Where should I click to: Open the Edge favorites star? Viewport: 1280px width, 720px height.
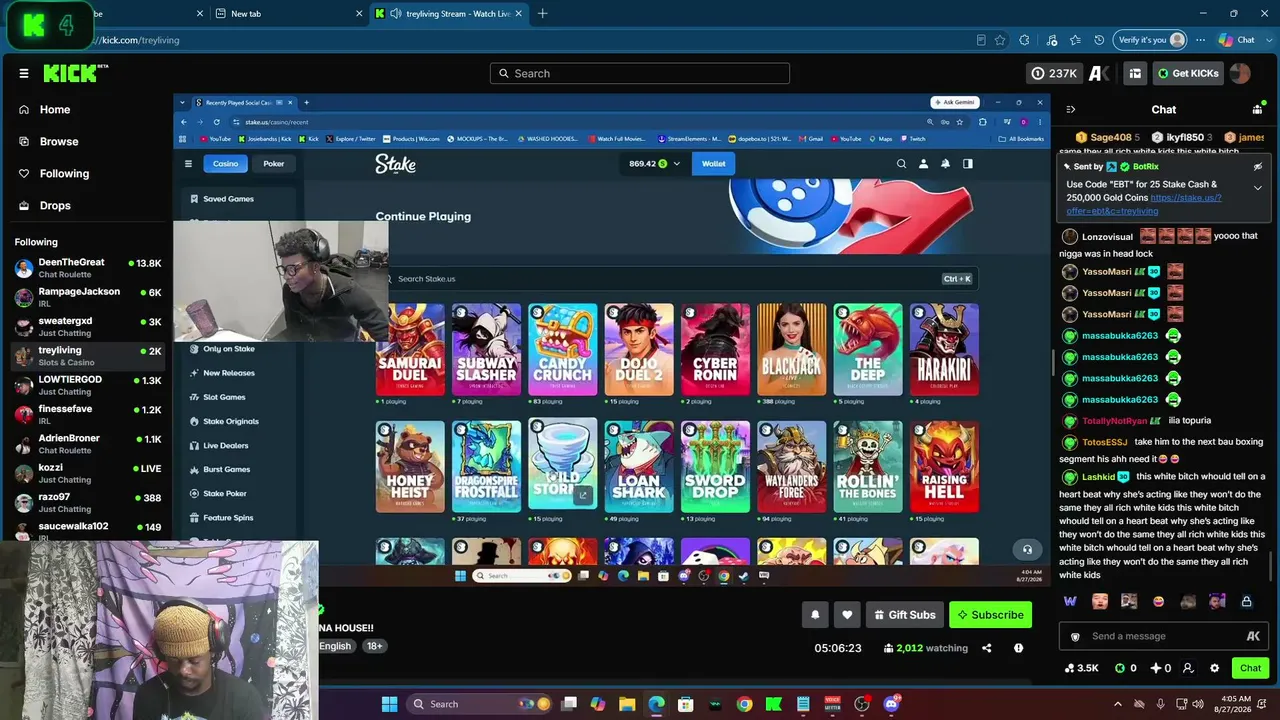point(1075,40)
